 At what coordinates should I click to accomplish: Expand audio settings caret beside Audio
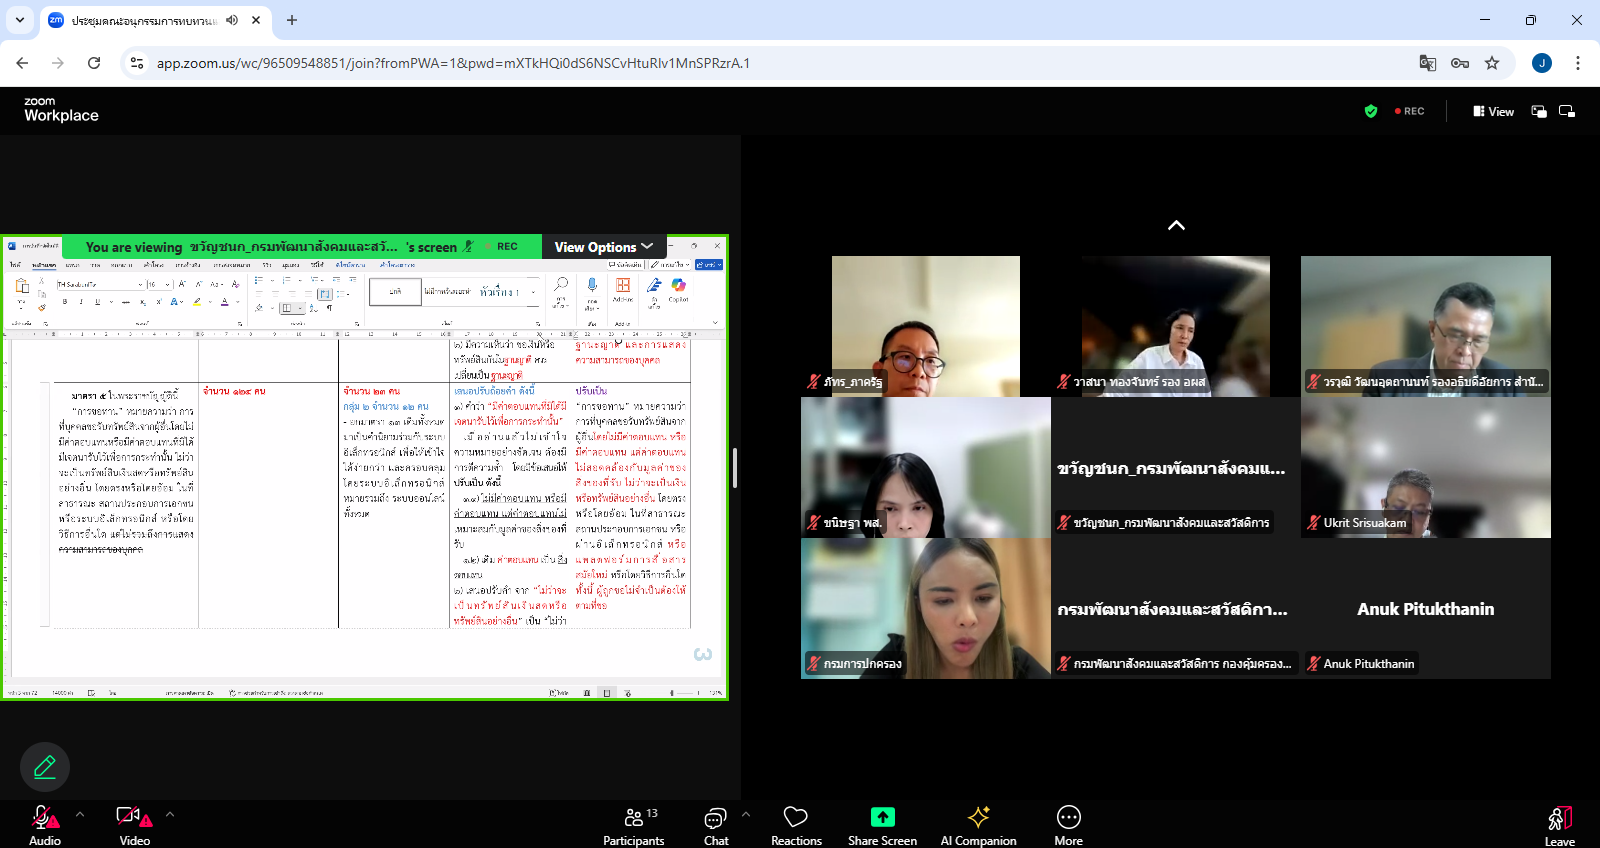coord(80,814)
